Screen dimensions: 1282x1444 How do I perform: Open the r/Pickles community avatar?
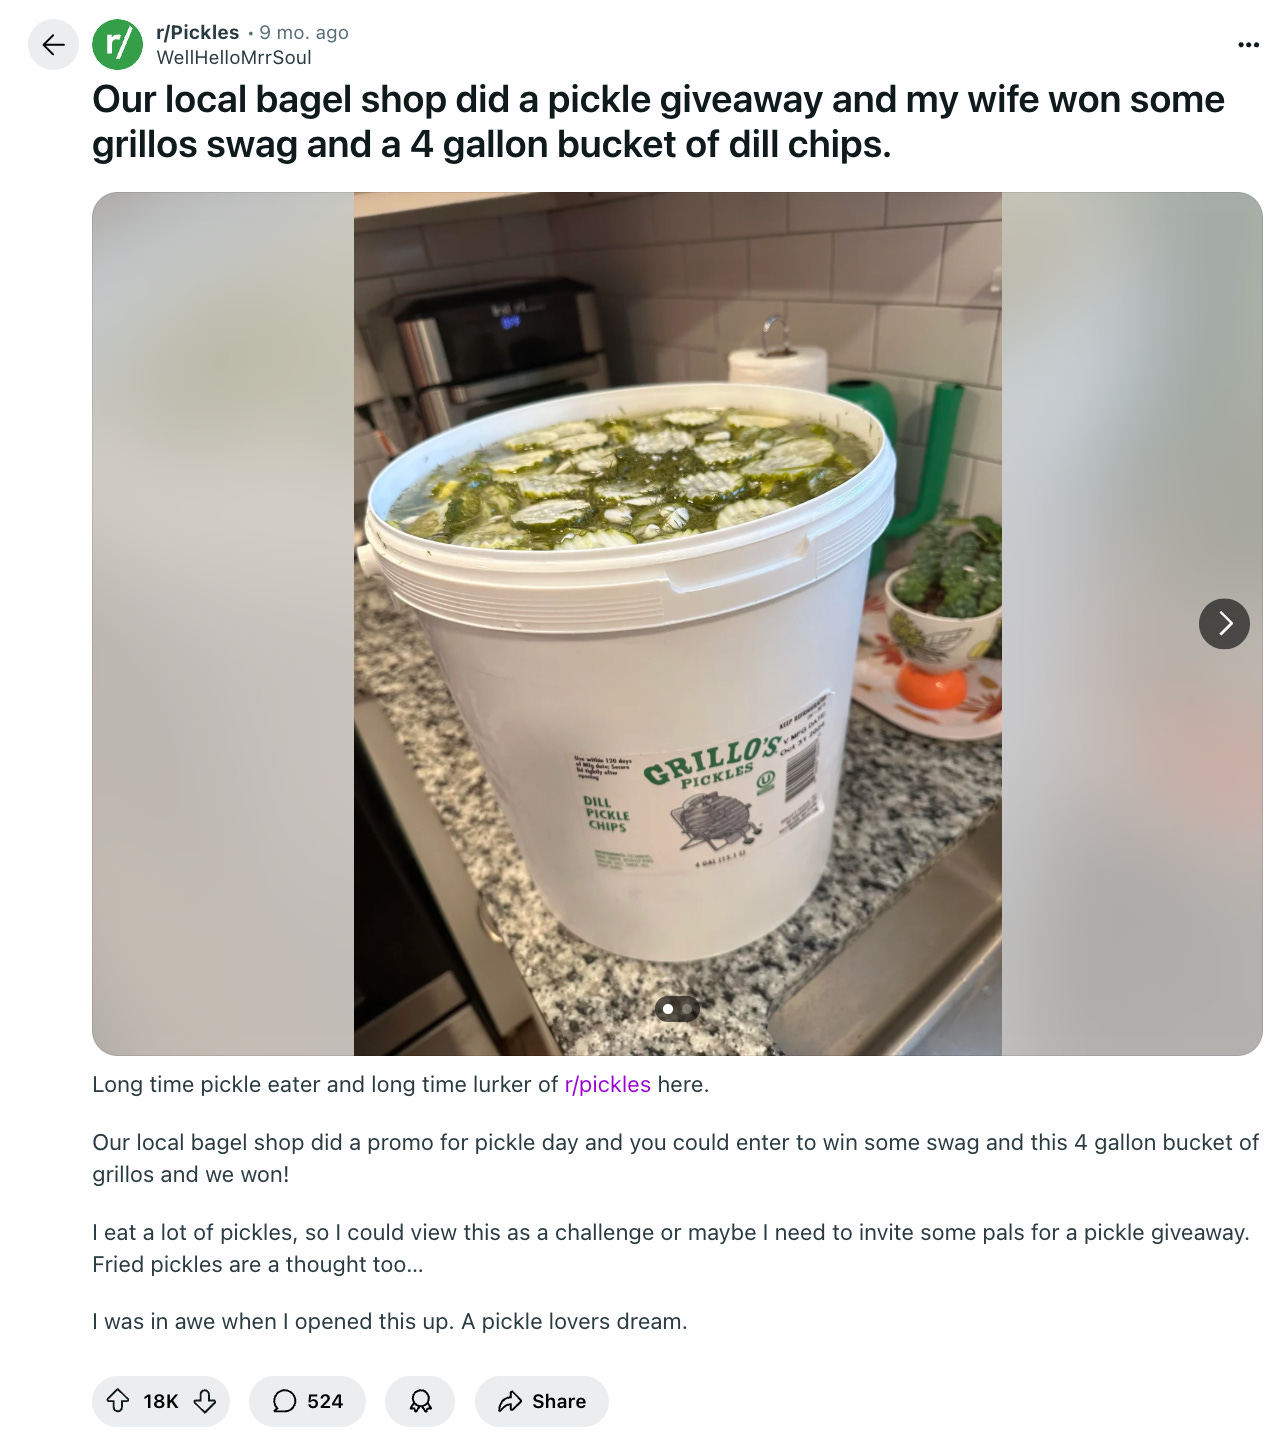click(x=118, y=45)
